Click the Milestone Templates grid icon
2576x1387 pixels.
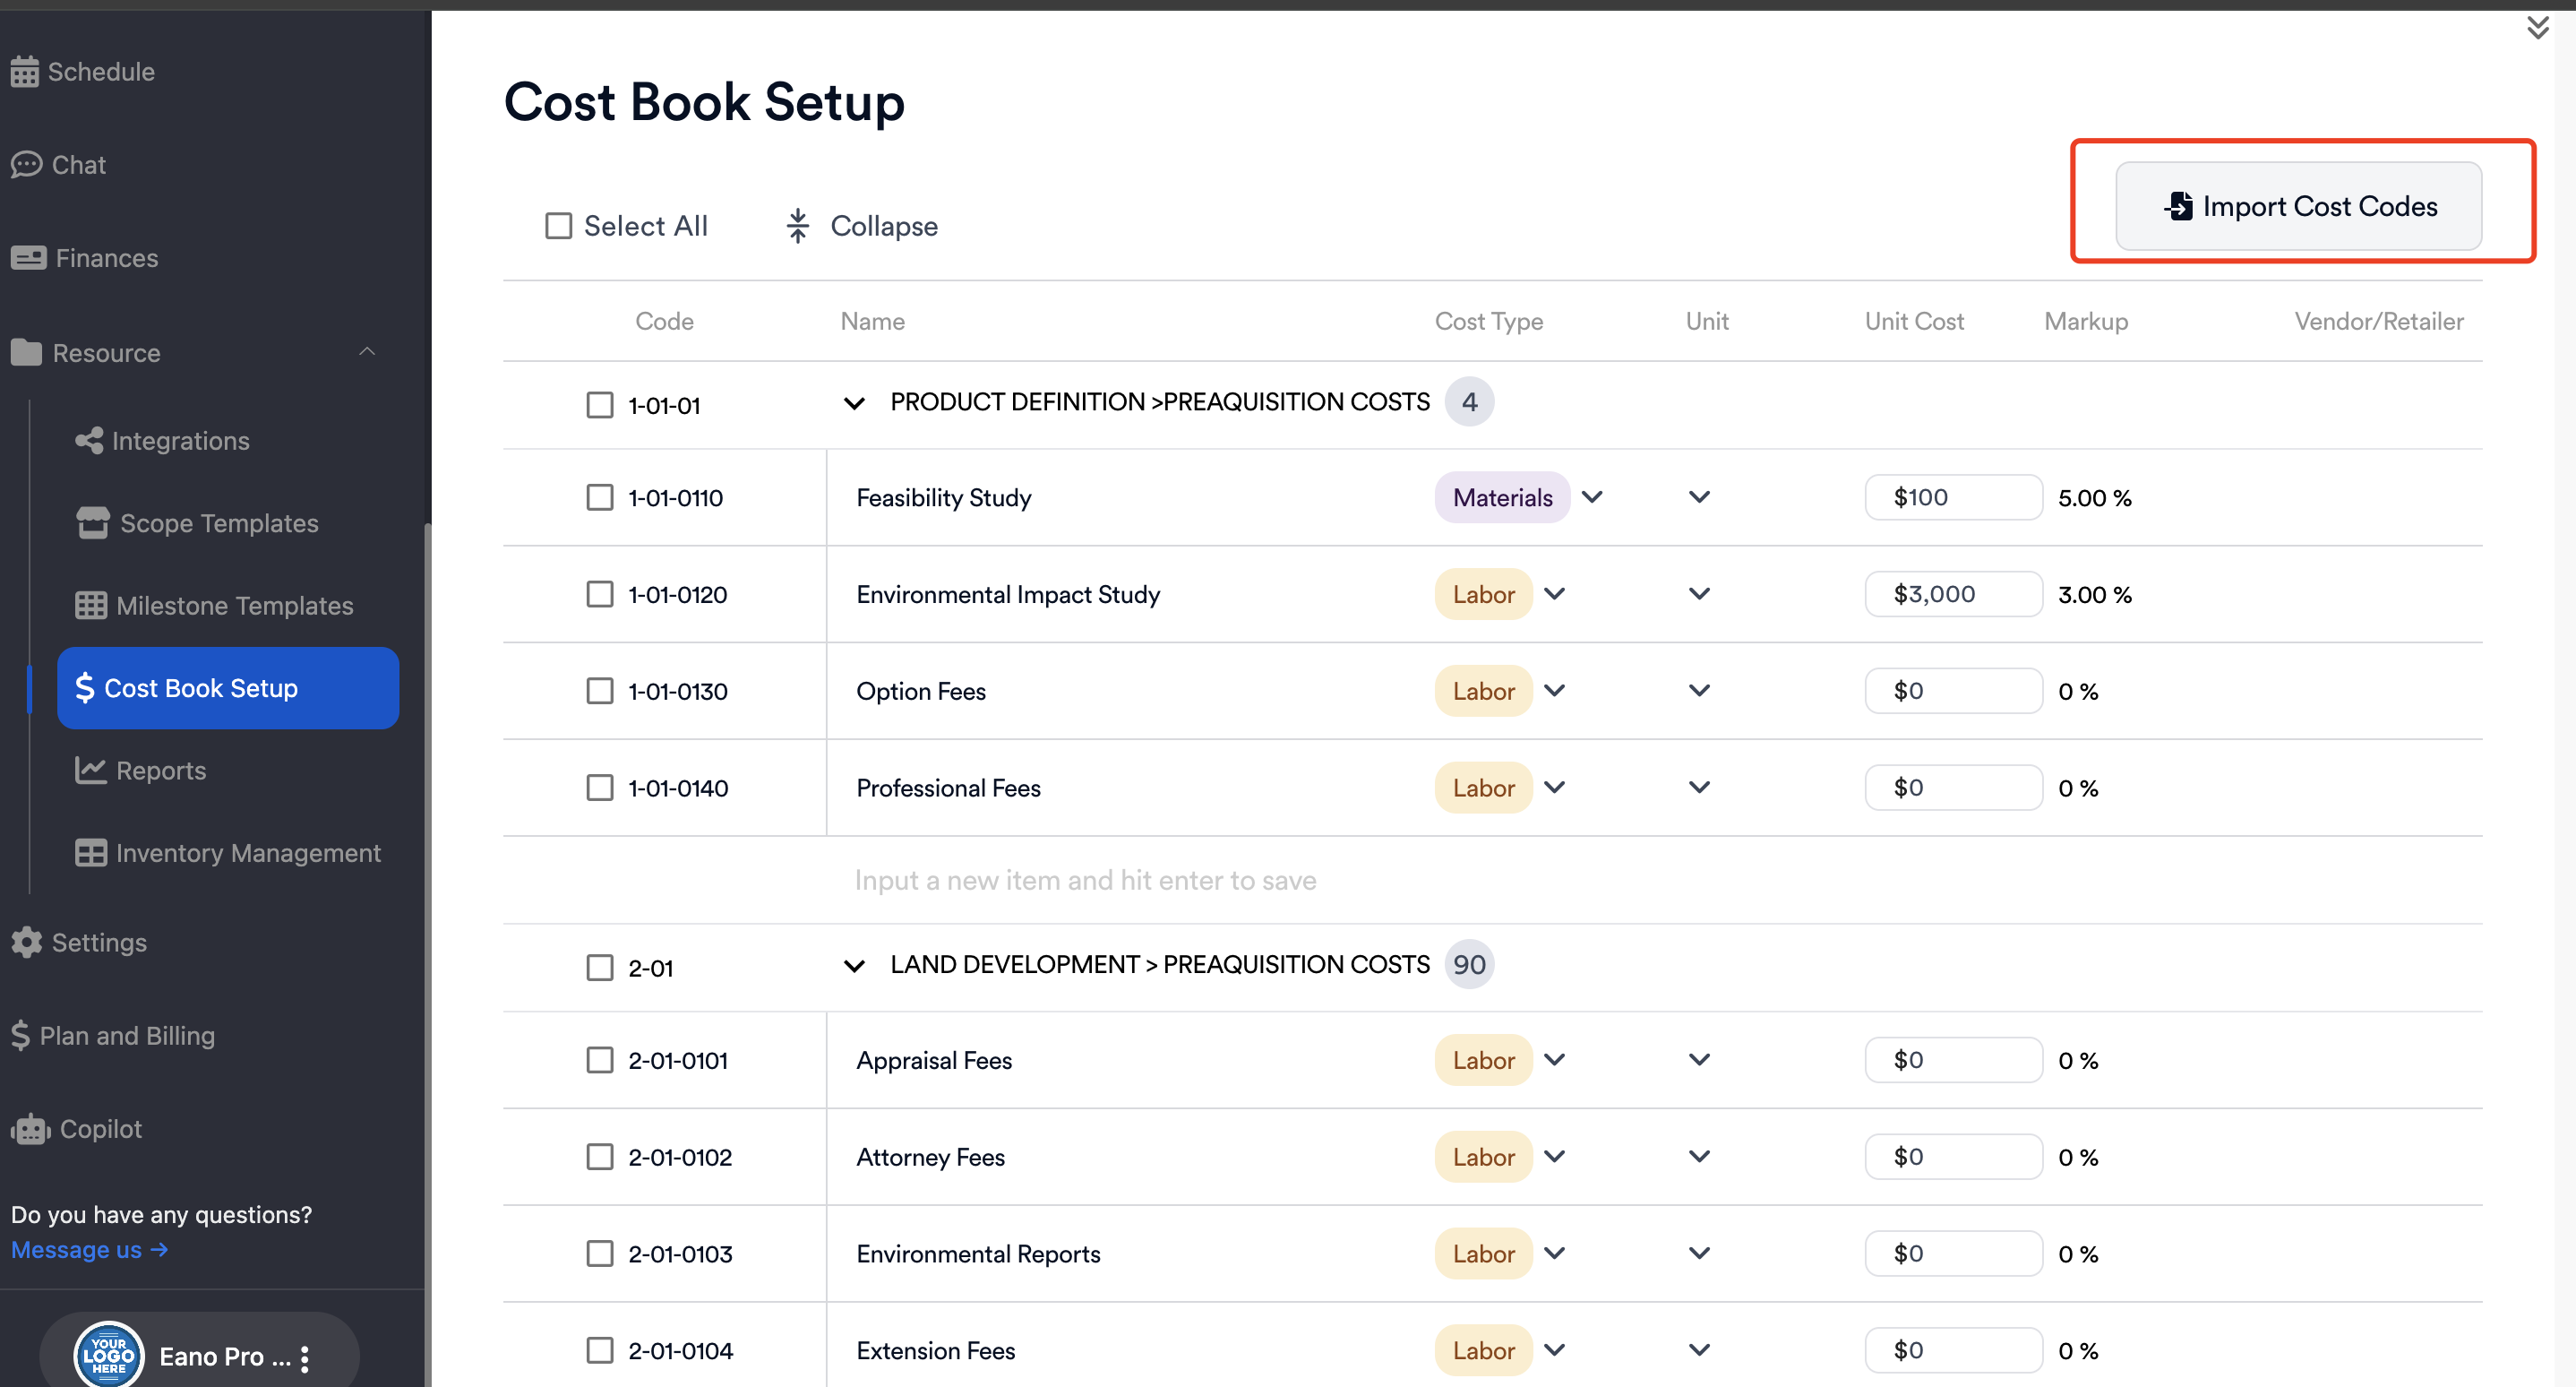[x=91, y=605]
